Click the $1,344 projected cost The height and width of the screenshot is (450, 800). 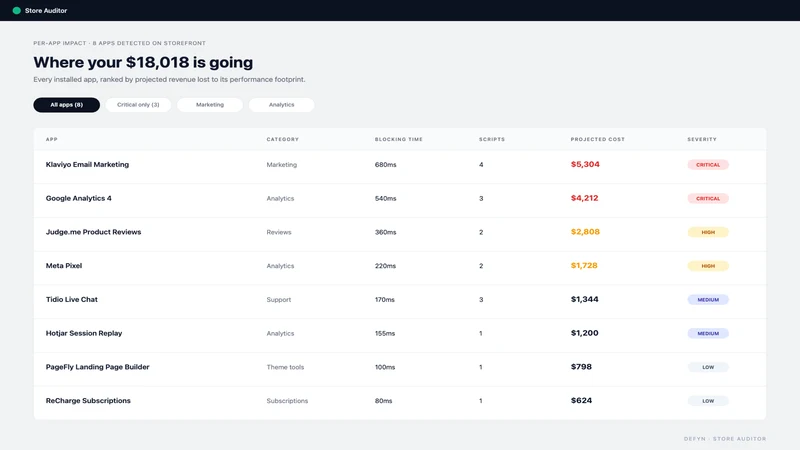click(x=584, y=299)
